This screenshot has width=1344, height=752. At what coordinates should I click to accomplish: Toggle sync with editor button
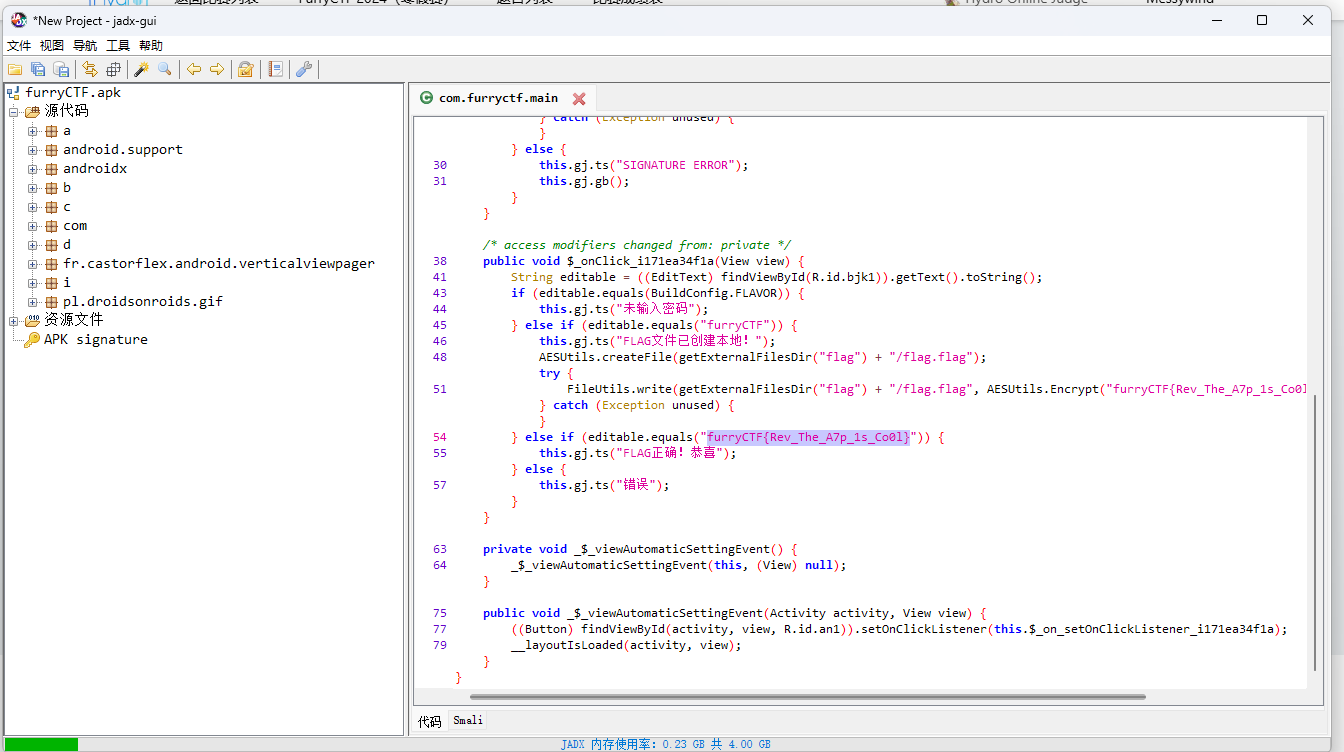pyautogui.click(x=90, y=69)
